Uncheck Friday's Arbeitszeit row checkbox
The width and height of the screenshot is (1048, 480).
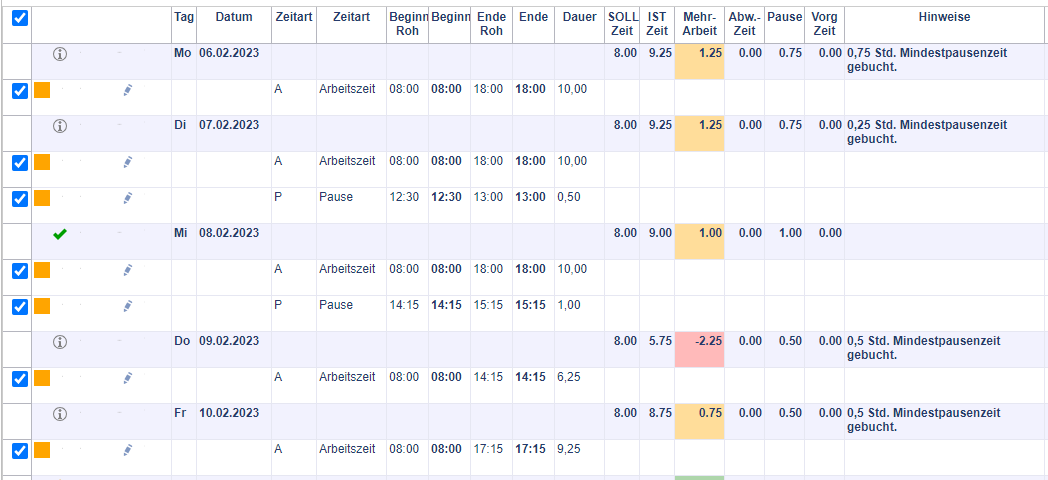[20, 450]
